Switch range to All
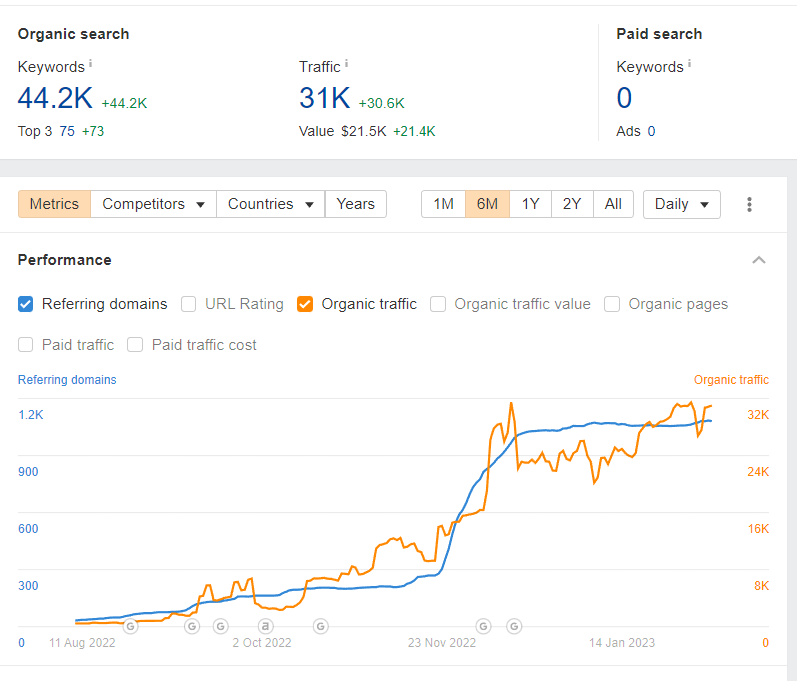 tap(614, 204)
